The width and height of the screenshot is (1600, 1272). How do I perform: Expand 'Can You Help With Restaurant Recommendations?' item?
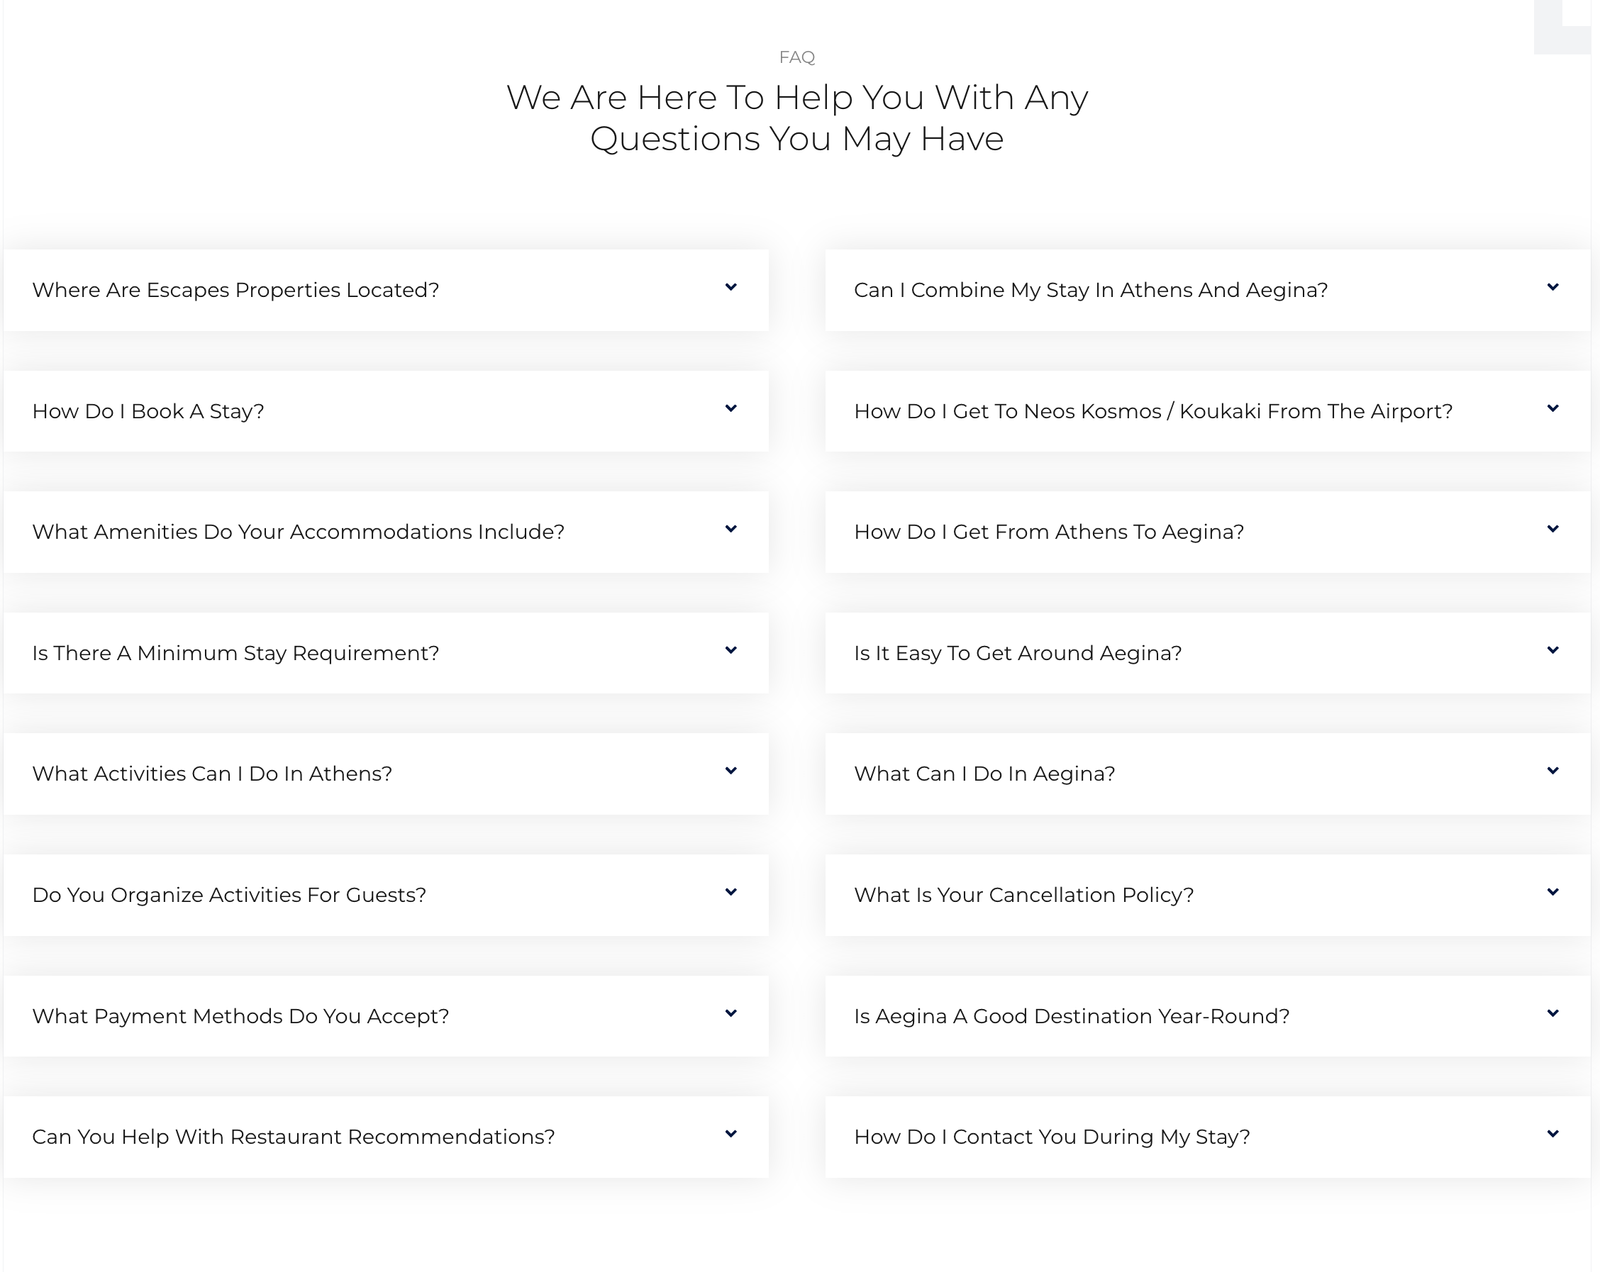(293, 1137)
